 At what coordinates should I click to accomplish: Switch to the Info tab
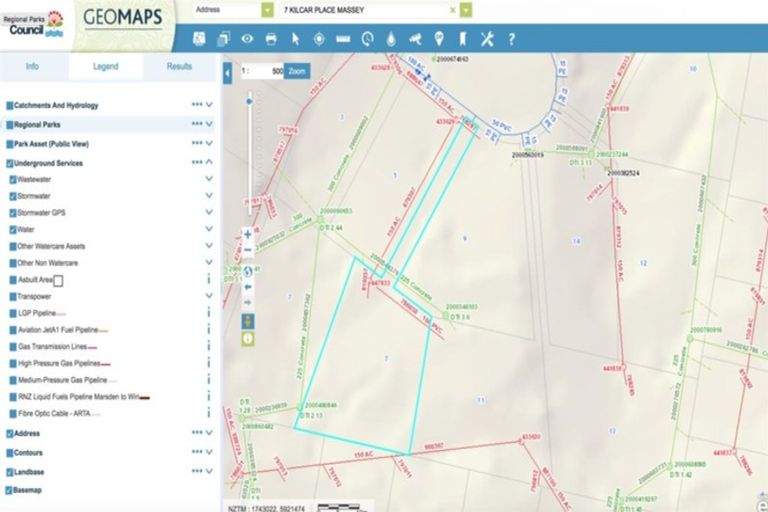tap(32, 67)
